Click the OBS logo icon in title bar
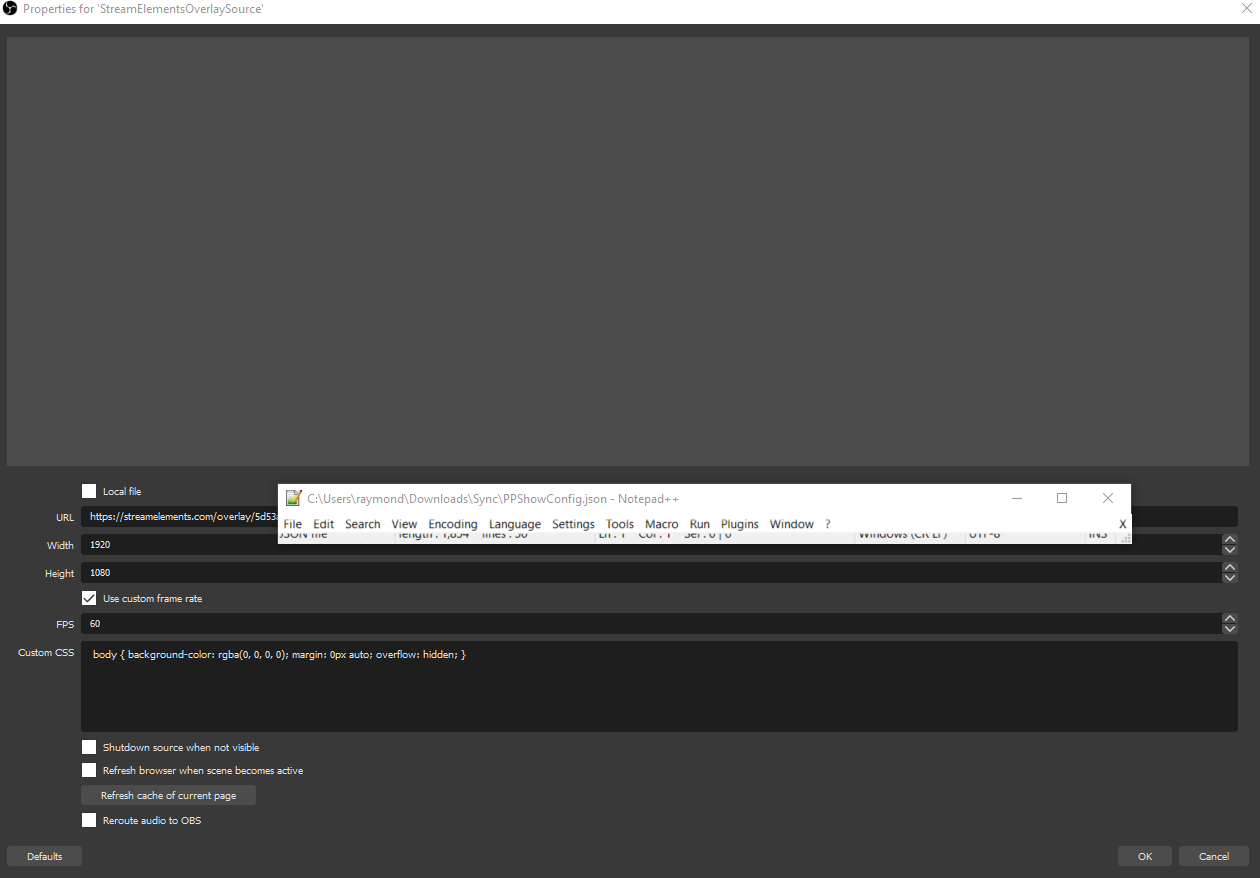Viewport: 1260px width, 878px height. tap(10, 9)
